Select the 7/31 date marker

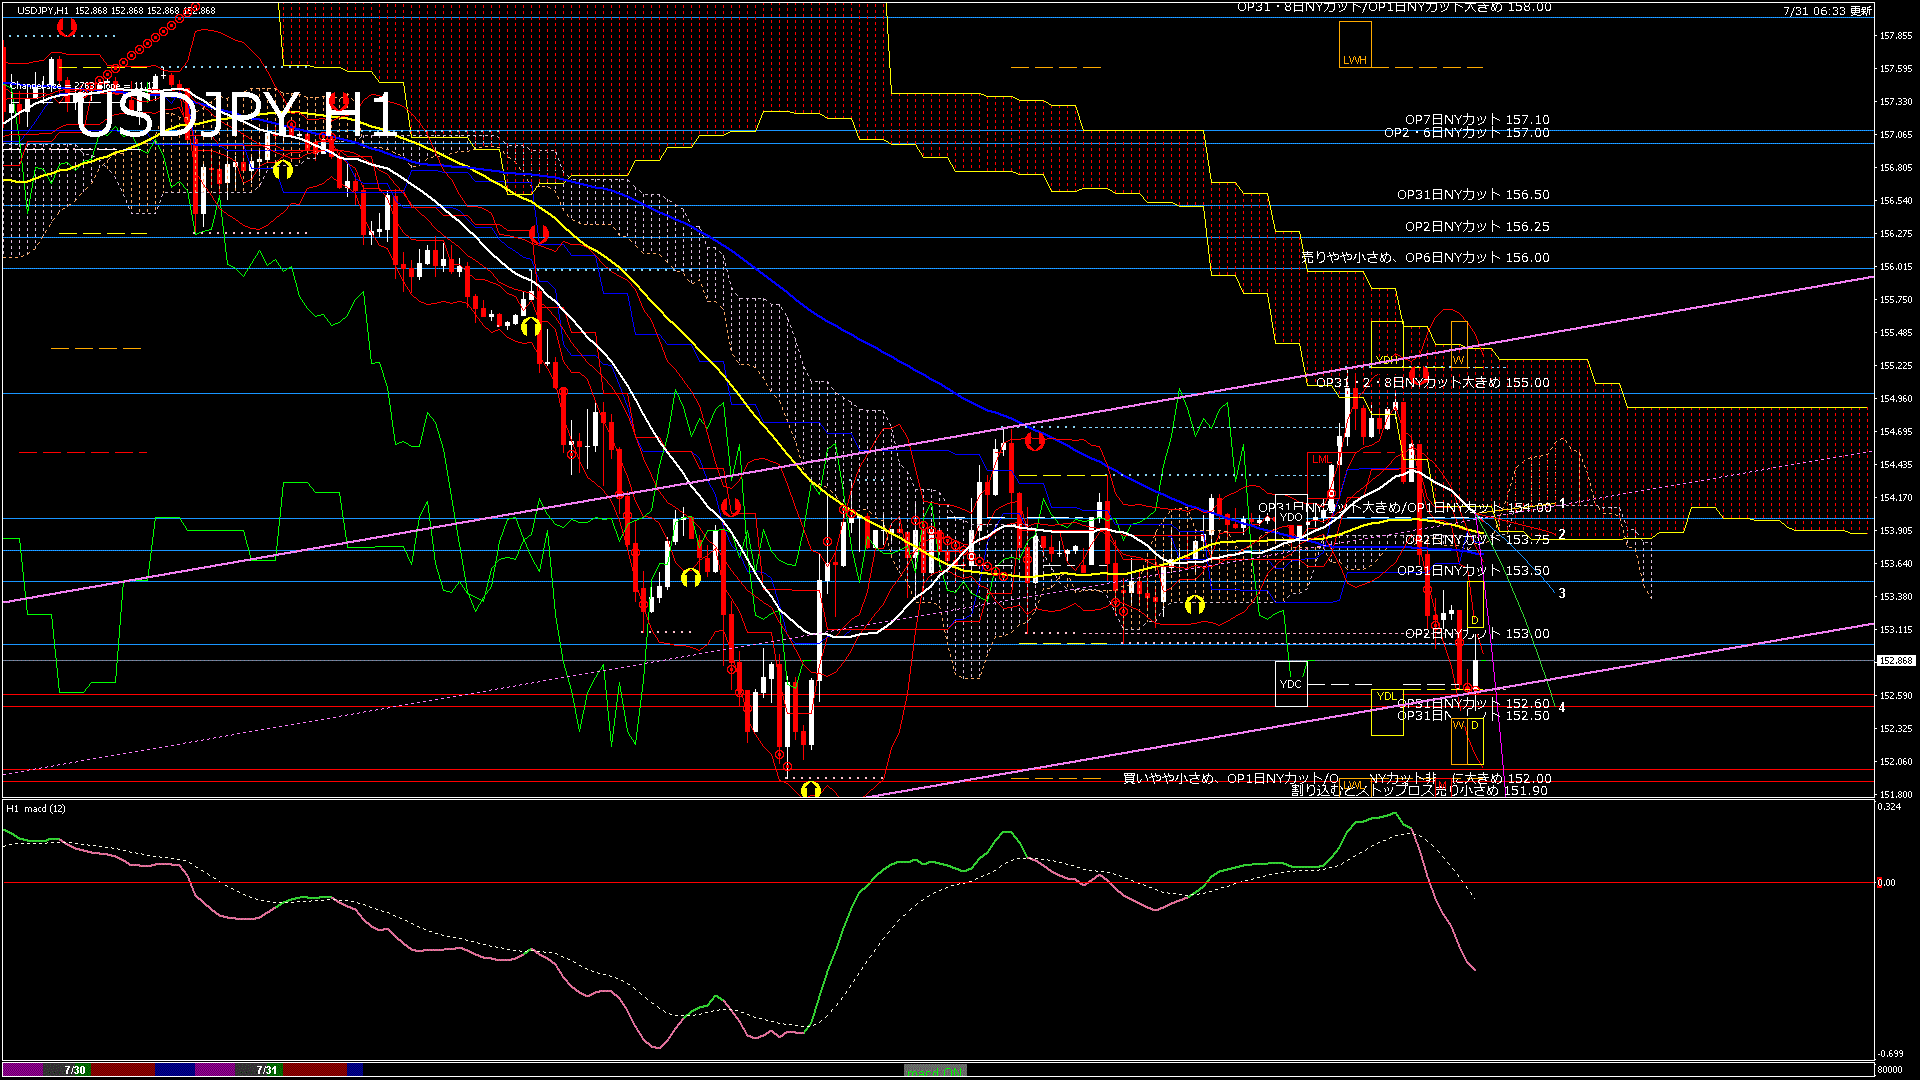click(267, 1070)
